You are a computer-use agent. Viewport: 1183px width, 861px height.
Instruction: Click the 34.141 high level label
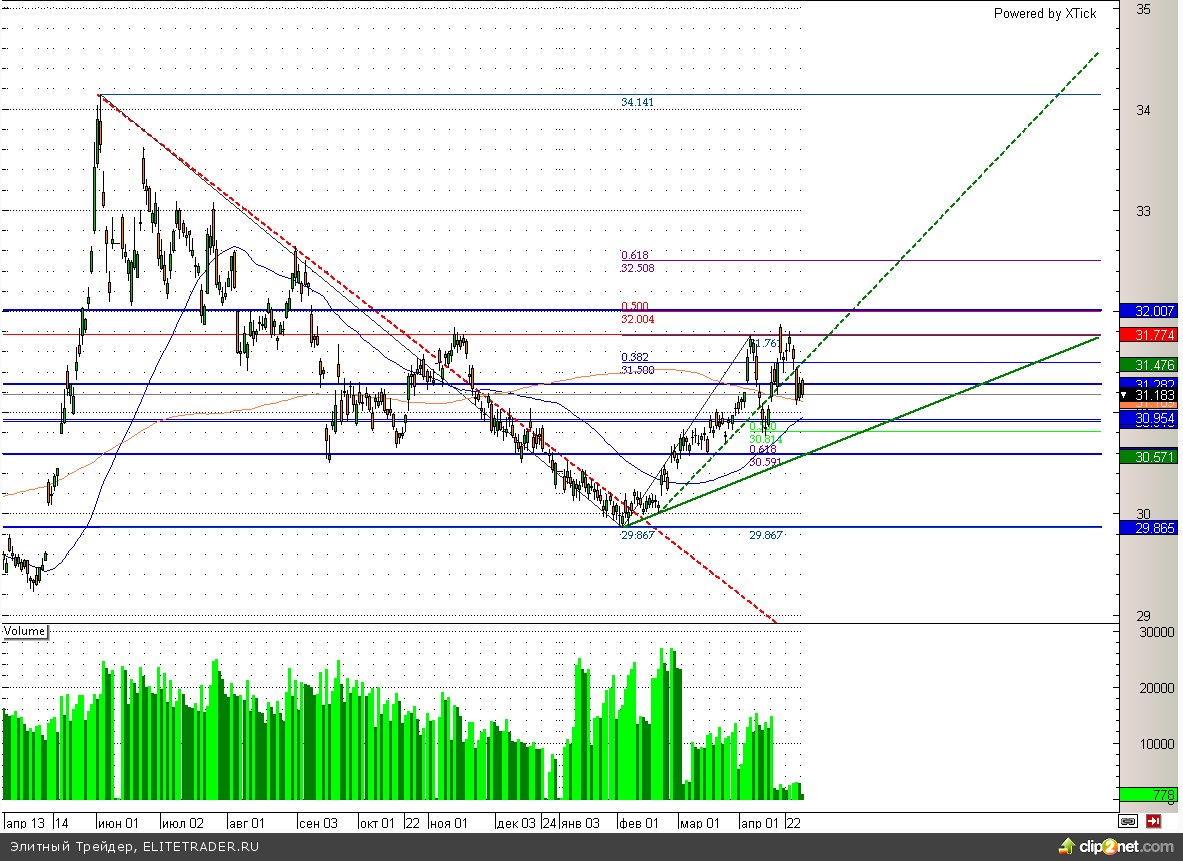click(638, 103)
